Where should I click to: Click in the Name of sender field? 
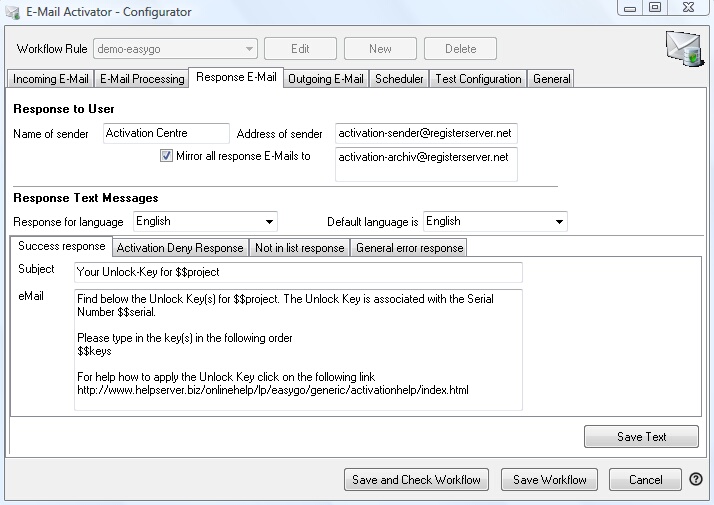coord(166,133)
